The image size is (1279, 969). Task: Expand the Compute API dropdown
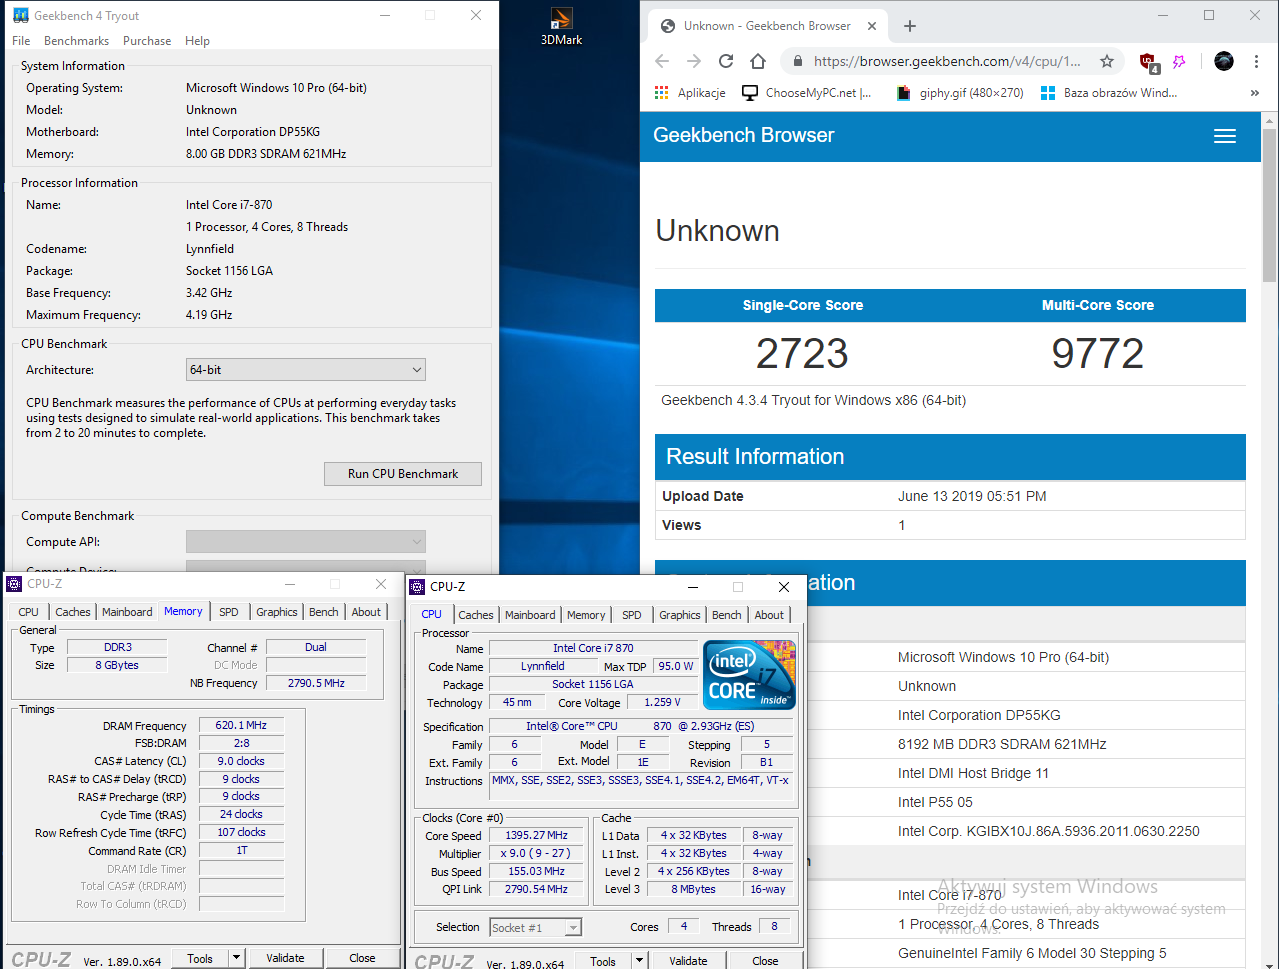(306, 542)
